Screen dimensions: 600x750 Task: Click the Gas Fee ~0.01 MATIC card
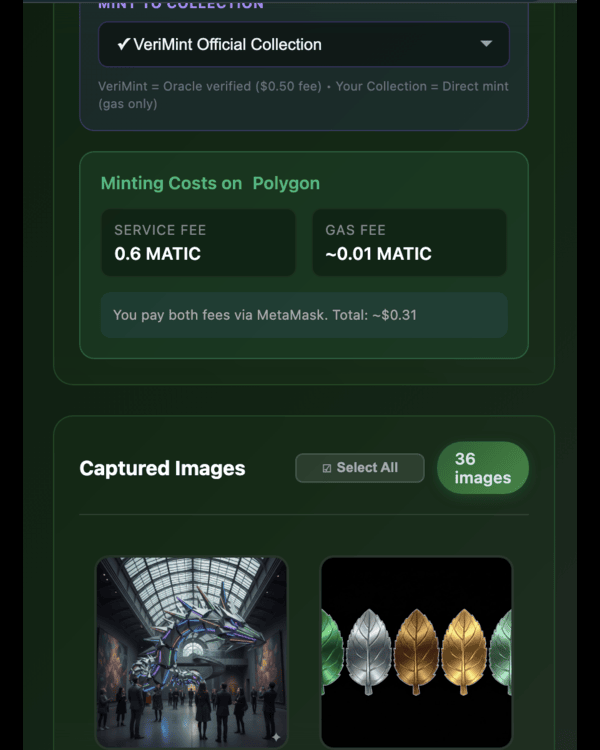coord(410,243)
